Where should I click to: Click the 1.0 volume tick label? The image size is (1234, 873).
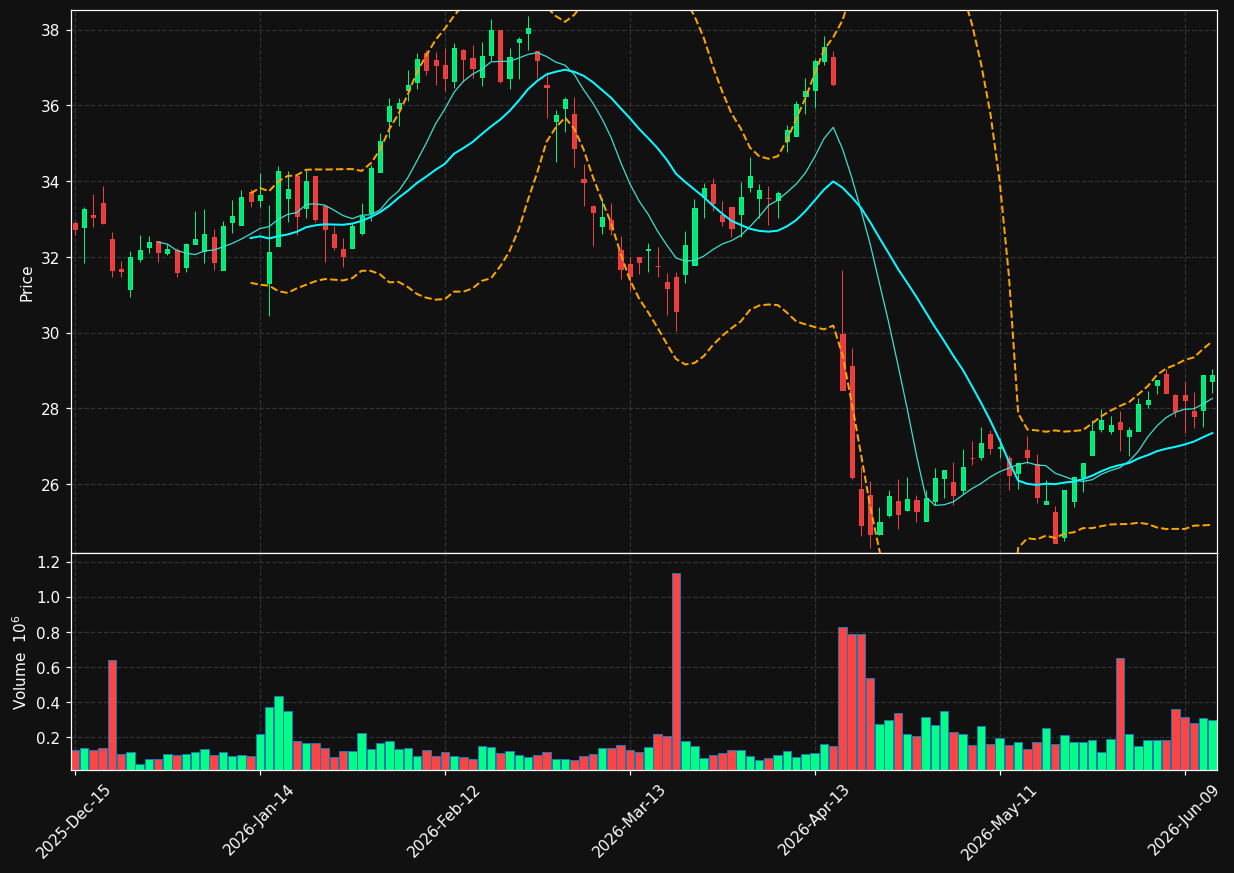(50, 598)
